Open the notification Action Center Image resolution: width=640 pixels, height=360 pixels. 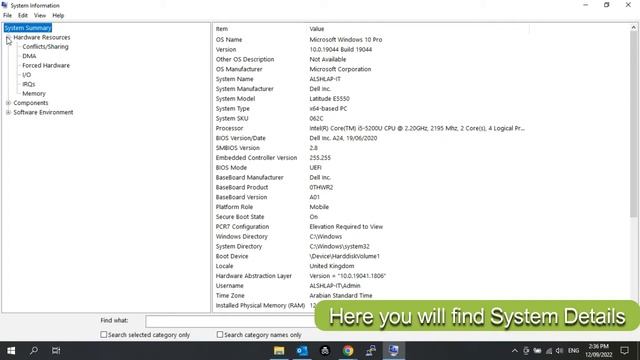click(624, 351)
